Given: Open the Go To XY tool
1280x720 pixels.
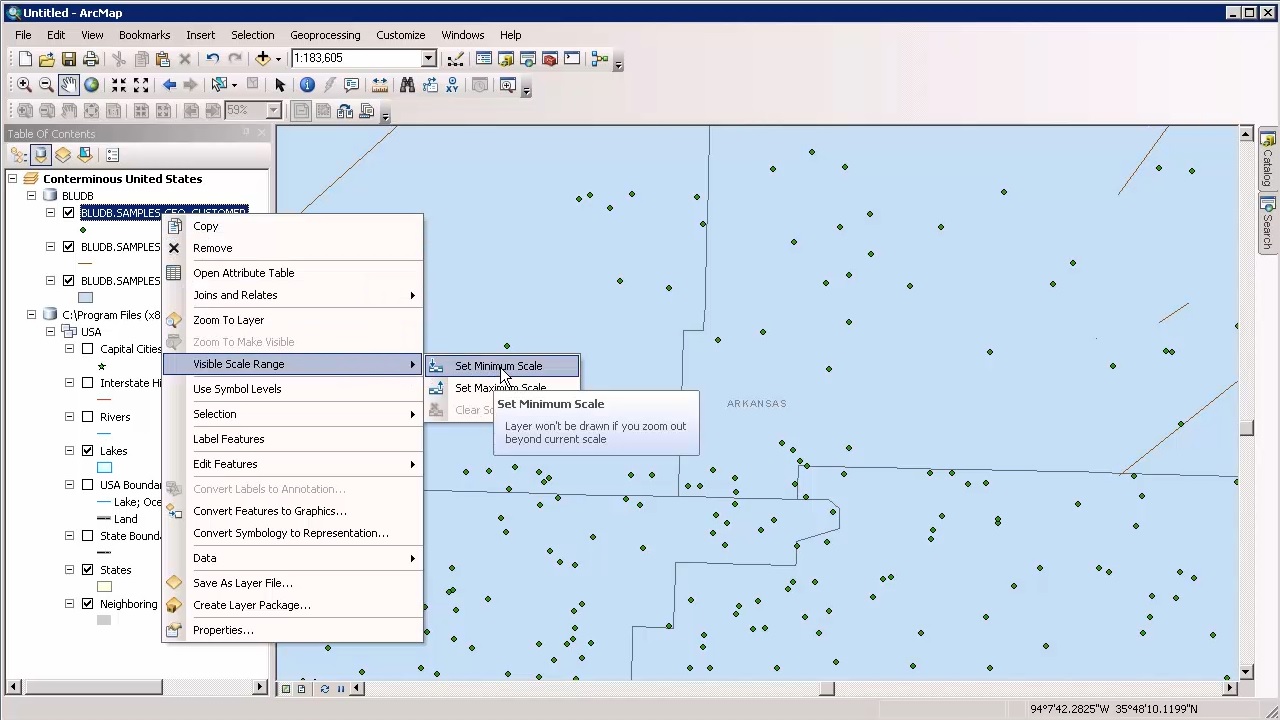Looking at the screenshot, I should click(452, 85).
